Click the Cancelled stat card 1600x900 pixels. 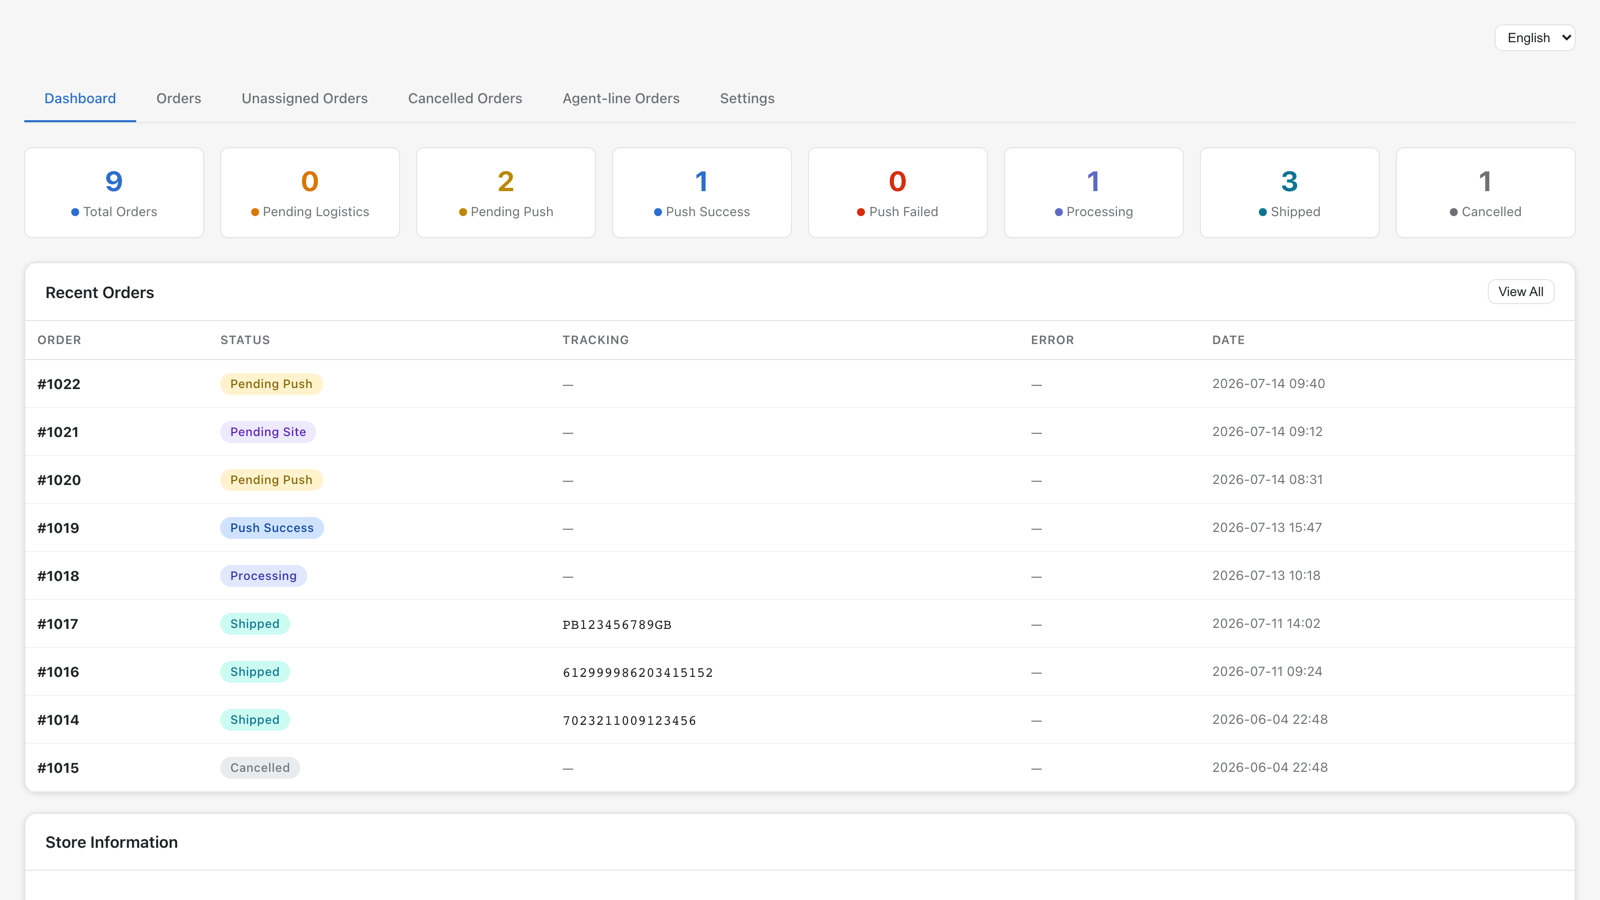[x=1486, y=193]
